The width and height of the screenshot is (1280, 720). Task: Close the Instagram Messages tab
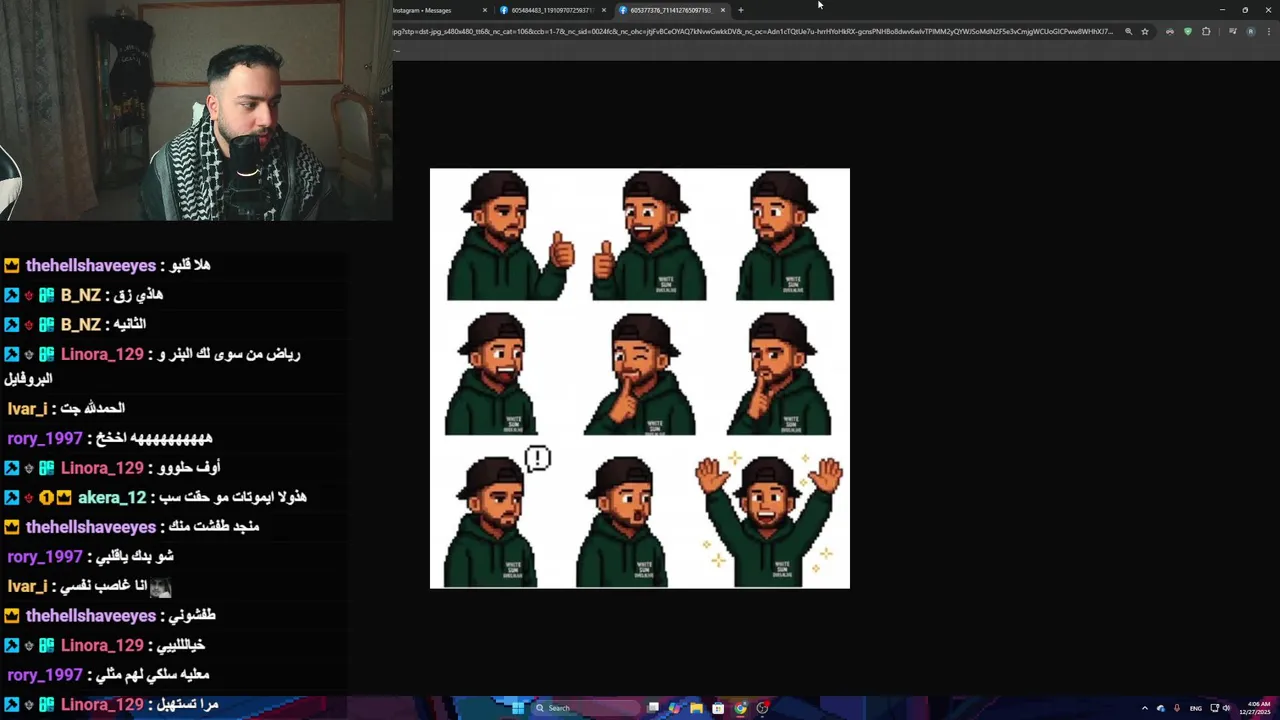click(x=485, y=10)
